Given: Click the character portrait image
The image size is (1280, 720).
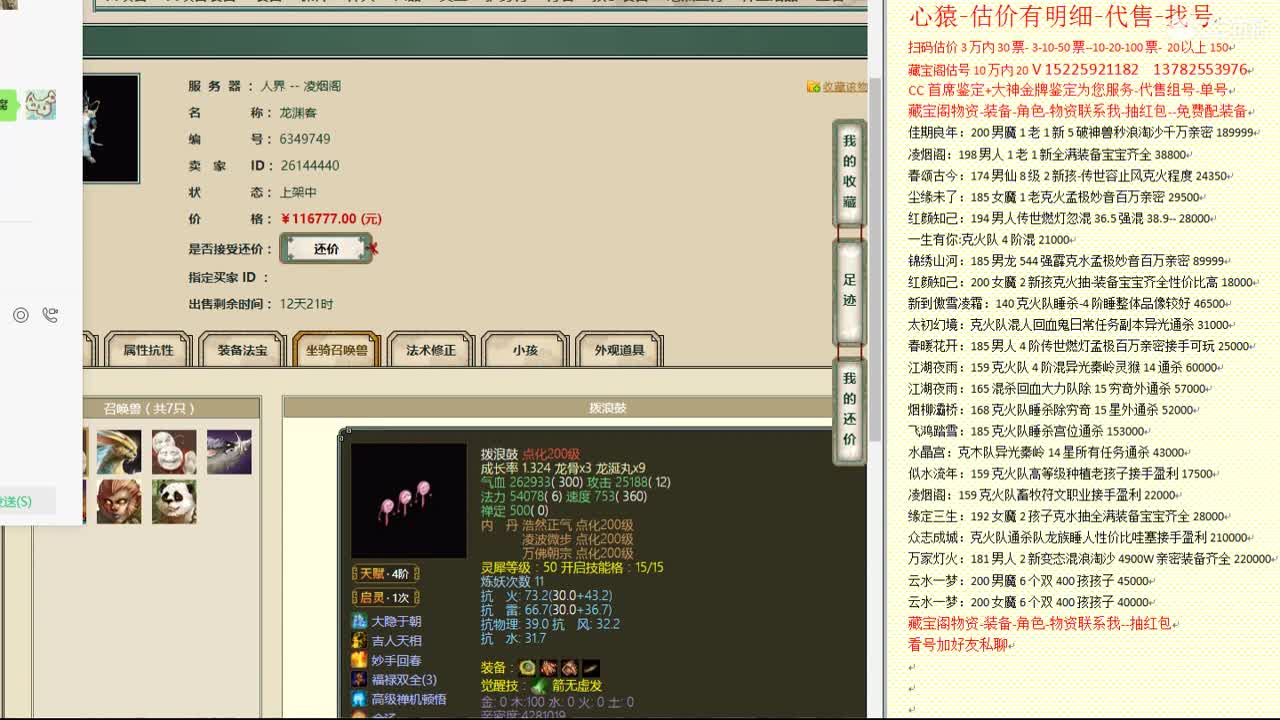Looking at the screenshot, I should [x=111, y=128].
